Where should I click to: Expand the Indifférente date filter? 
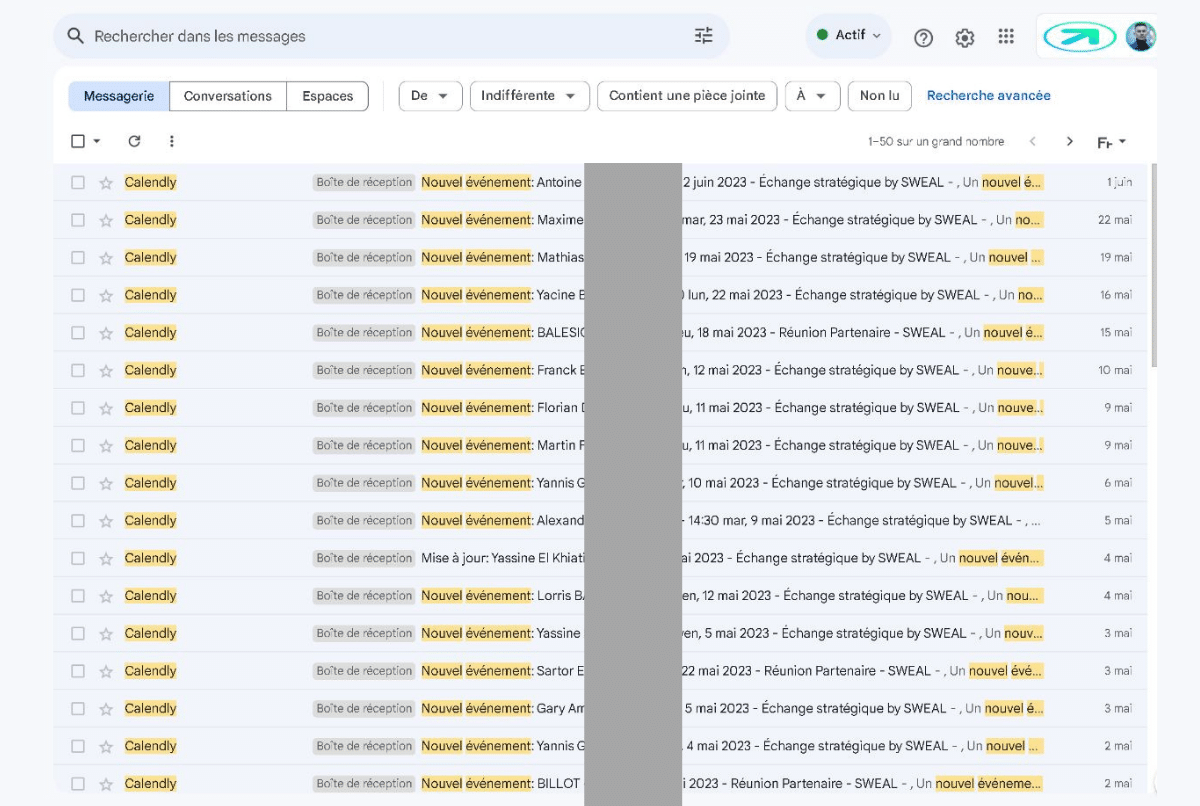pyautogui.click(x=528, y=96)
